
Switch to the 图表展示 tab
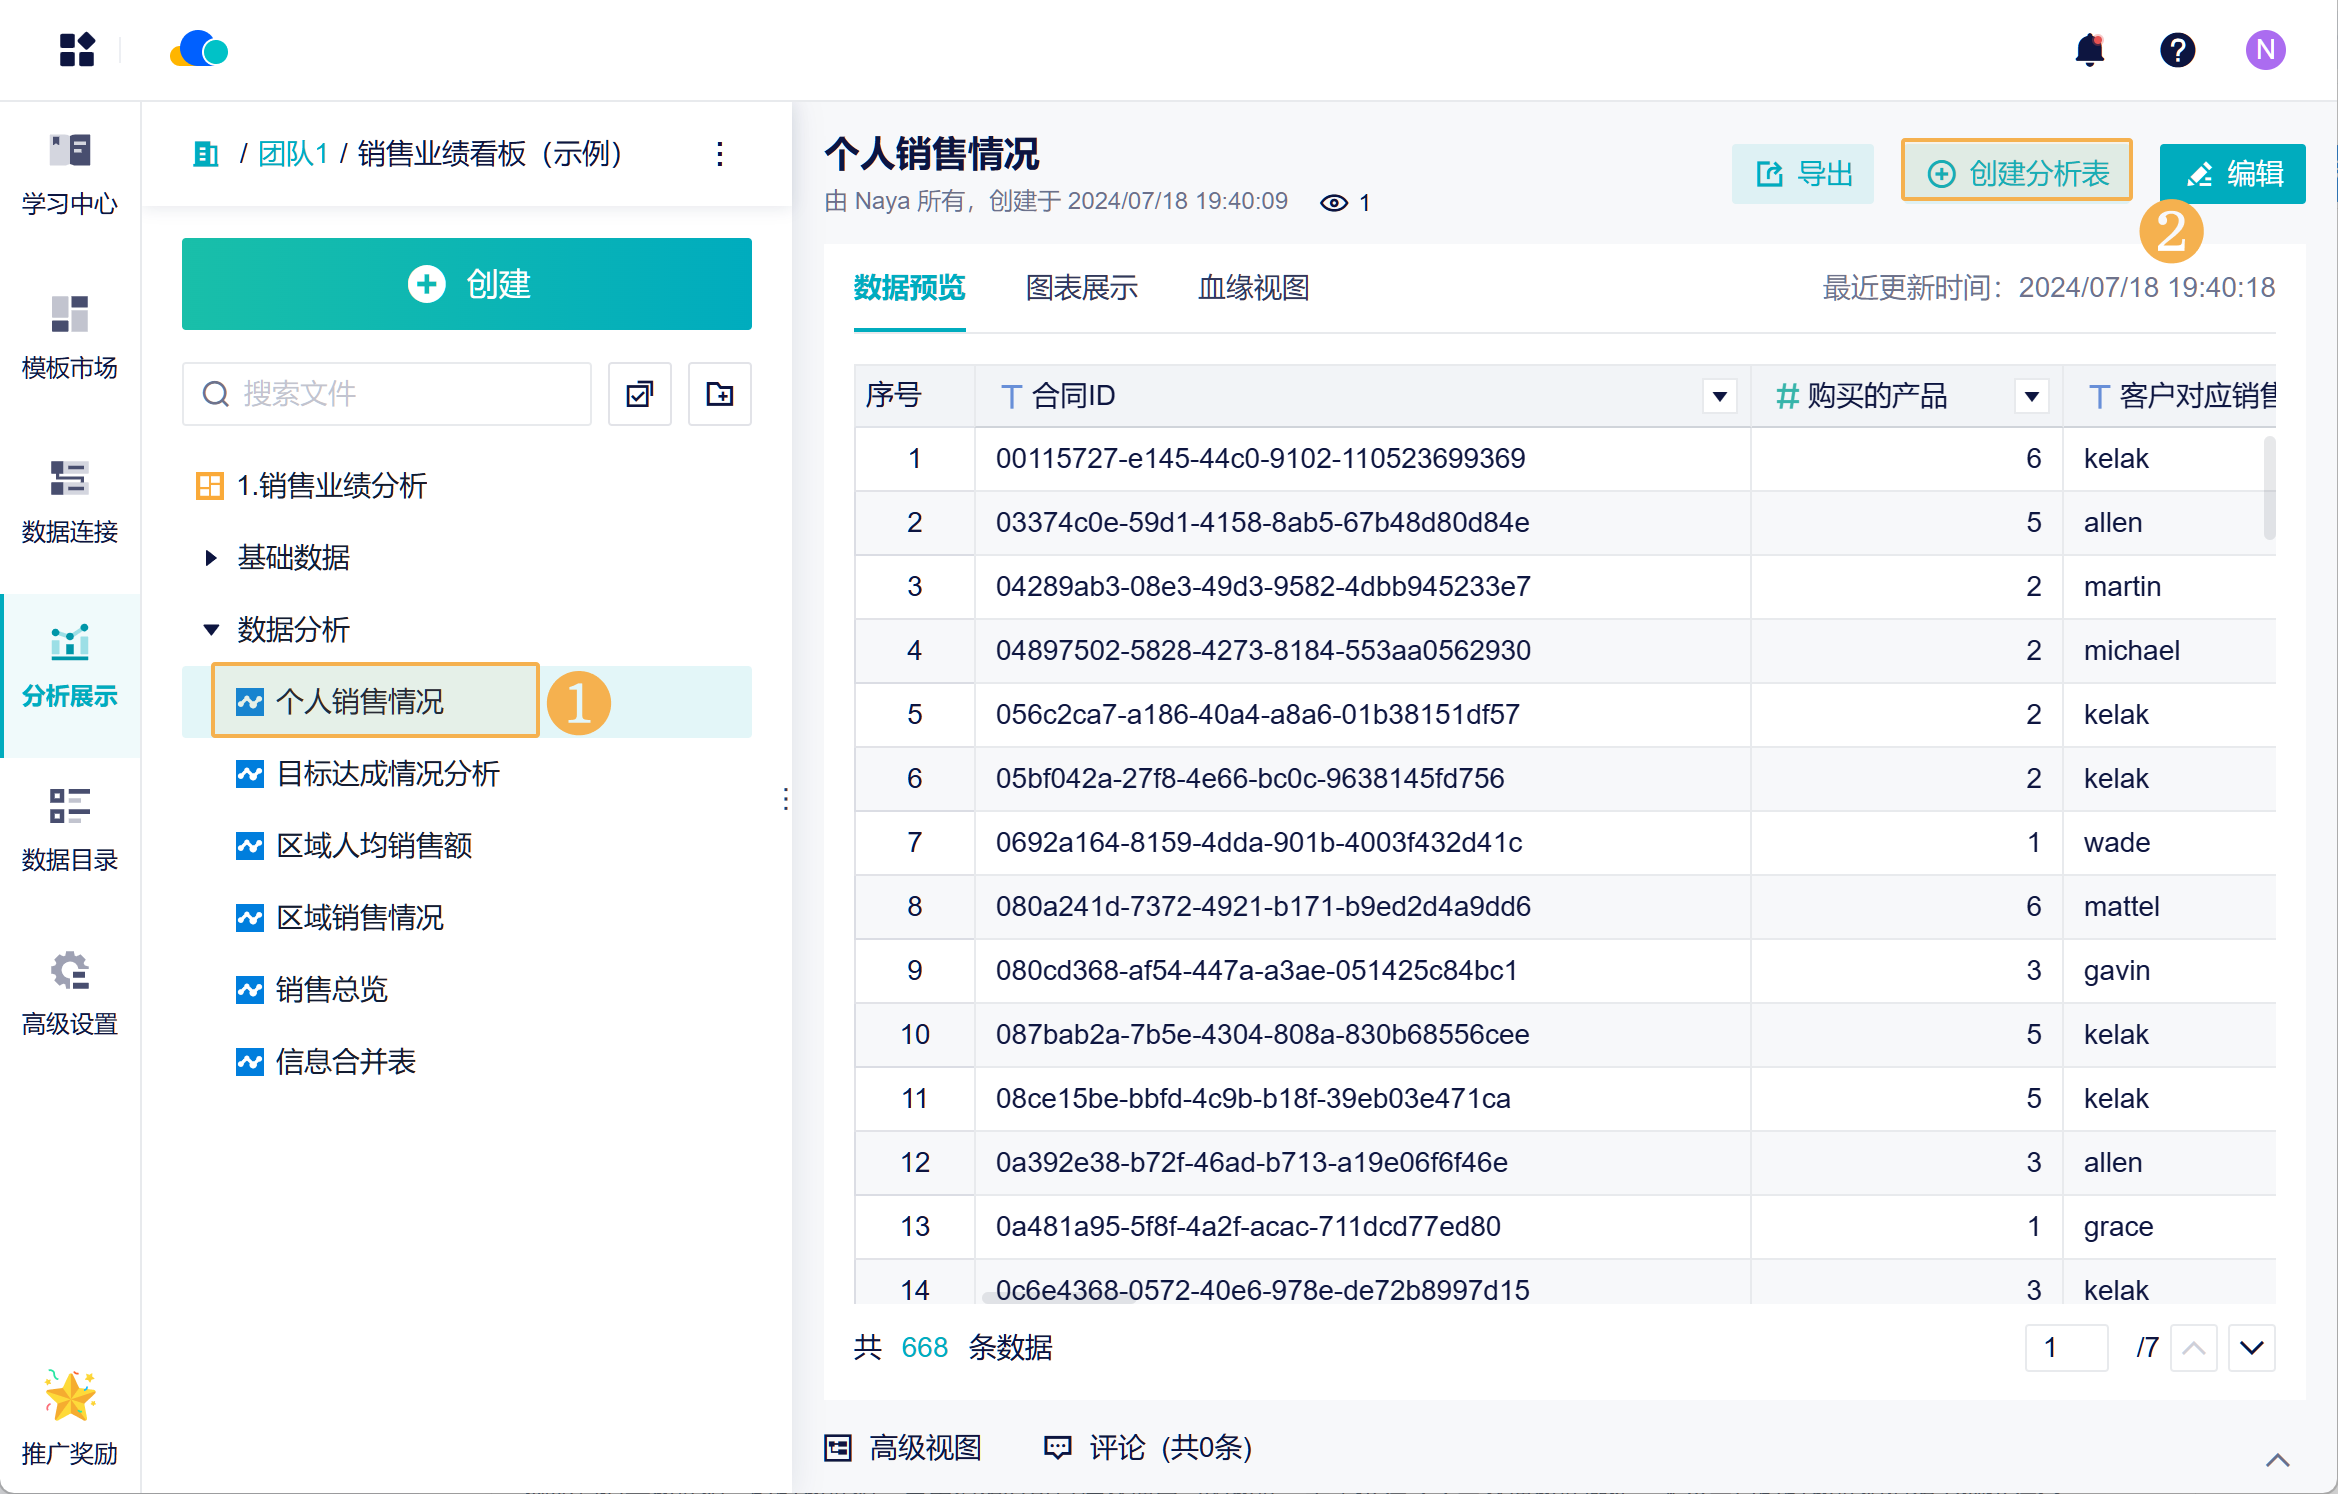click(x=1081, y=288)
